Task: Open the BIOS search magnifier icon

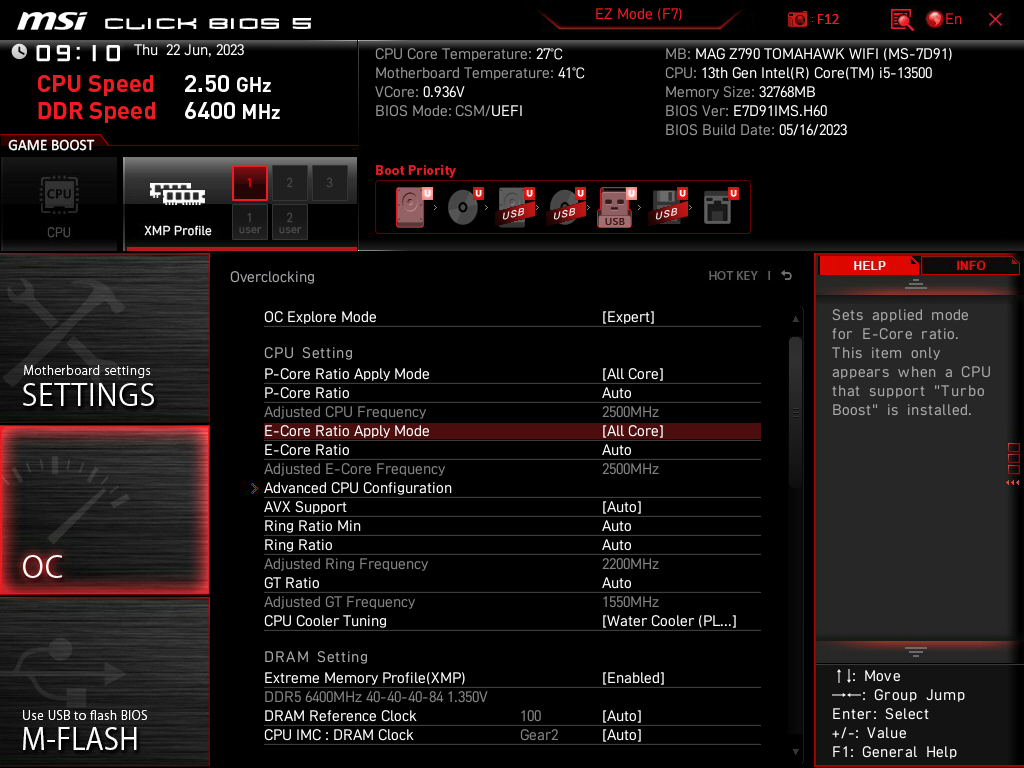Action: click(901, 20)
